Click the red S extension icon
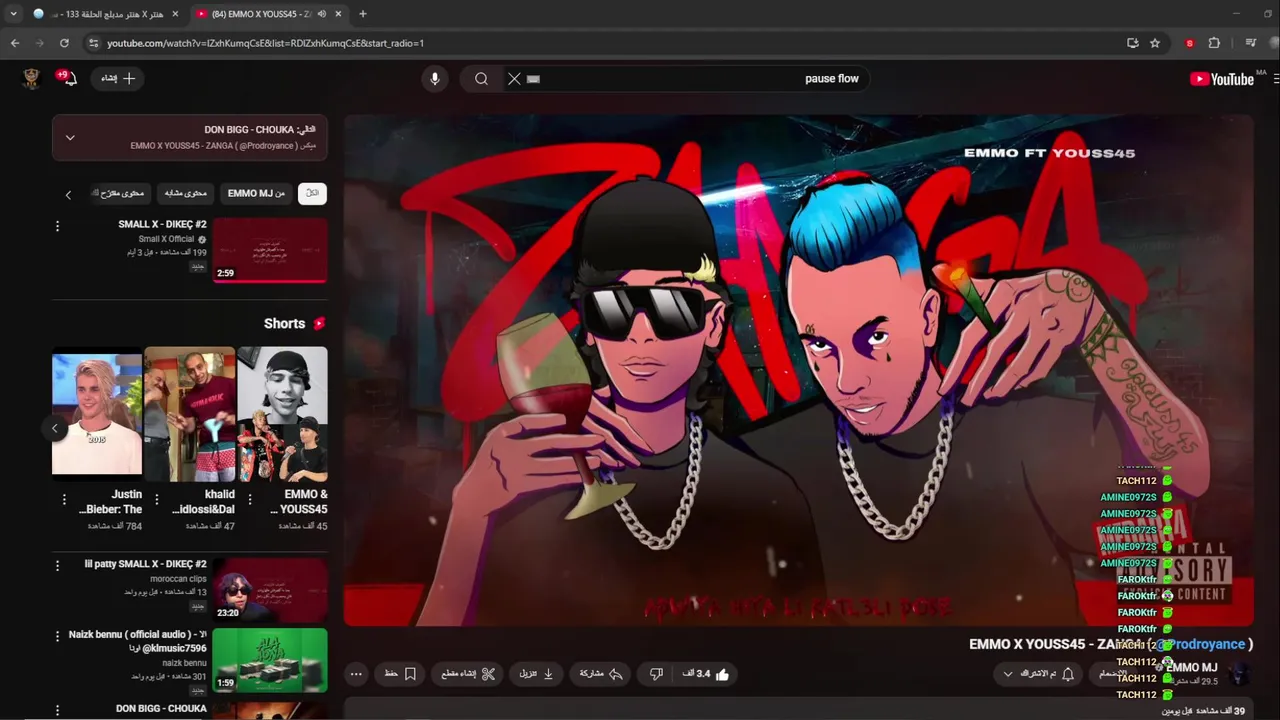The width and height of the screenshot is (1280, 720). point(1189,43)
